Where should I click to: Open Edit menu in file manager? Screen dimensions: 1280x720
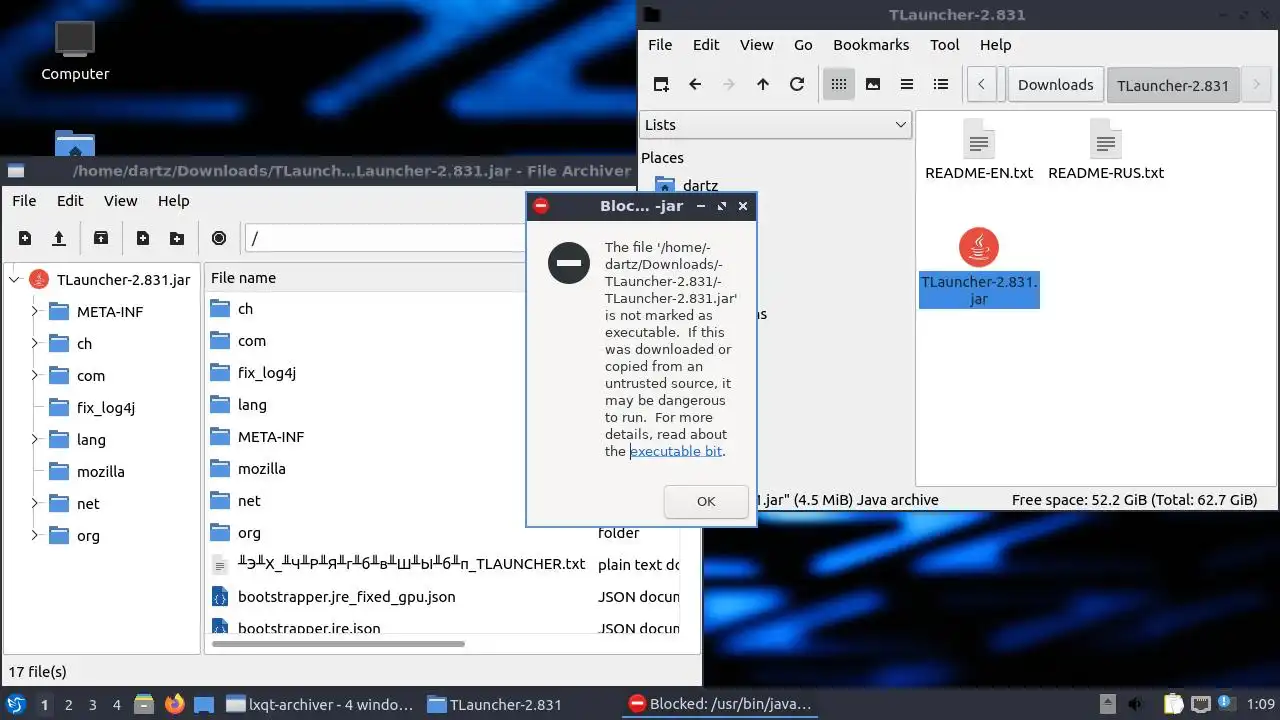(706, 45)
